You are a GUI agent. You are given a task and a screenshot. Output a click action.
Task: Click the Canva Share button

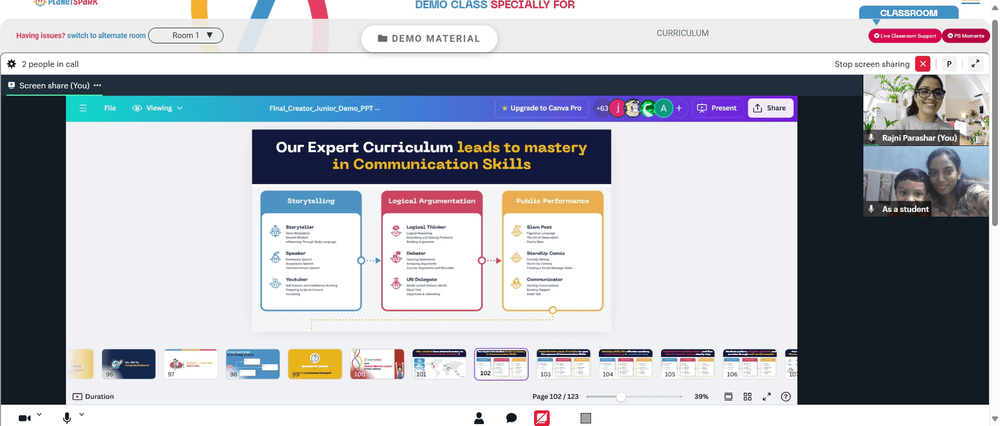[770, 108]
